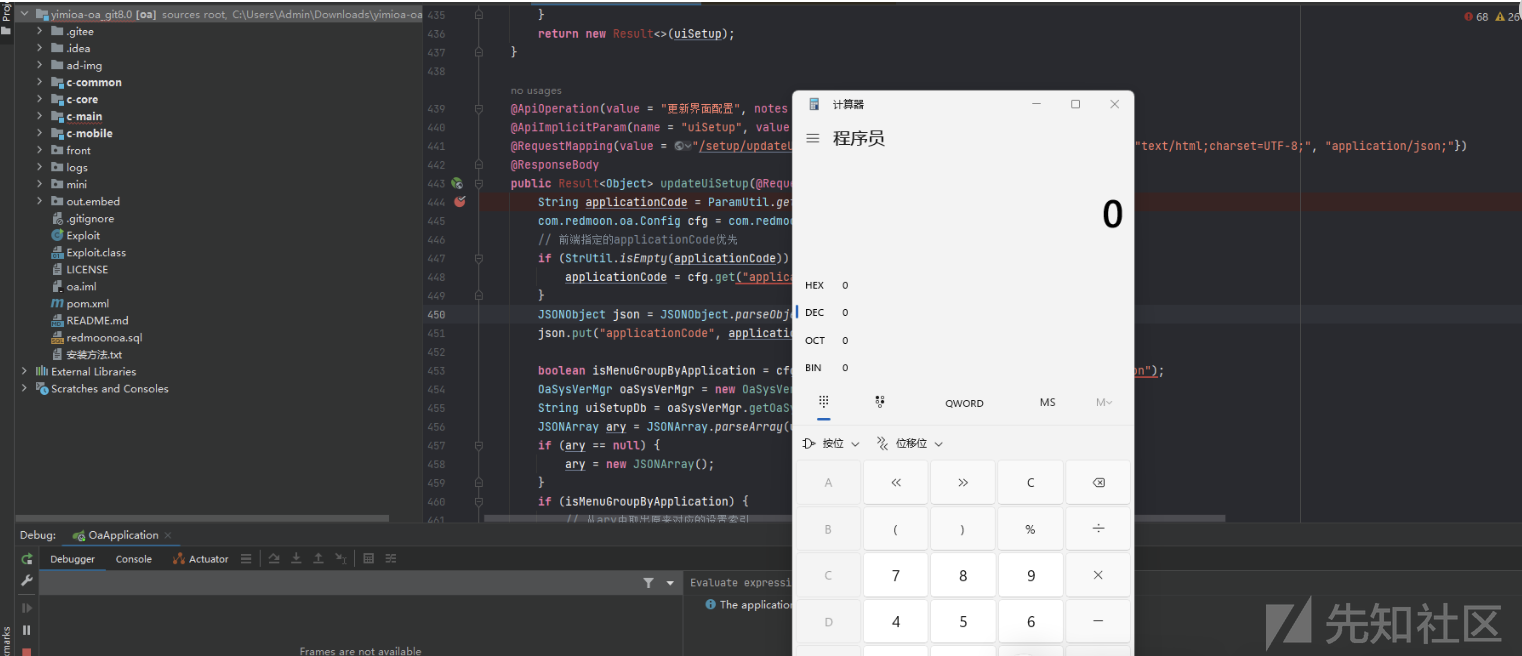
Task: Select the logs folder
Action: (77, 167)
